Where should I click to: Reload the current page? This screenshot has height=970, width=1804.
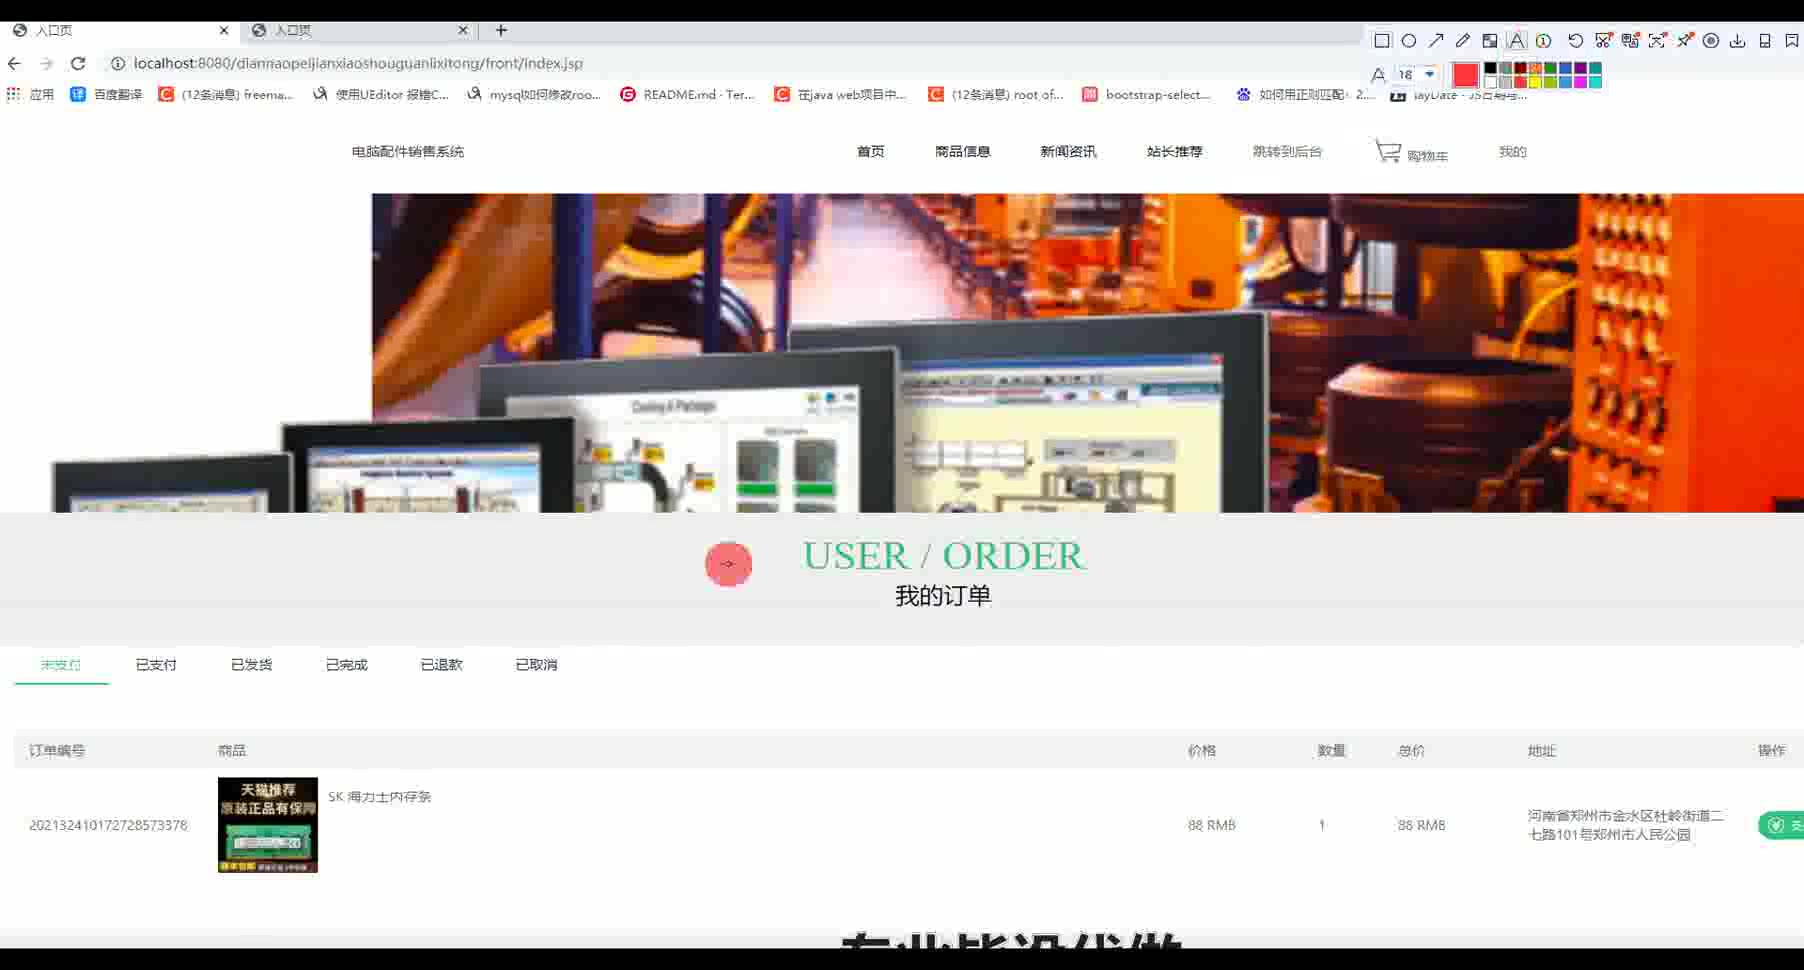(x=78, y=63)
